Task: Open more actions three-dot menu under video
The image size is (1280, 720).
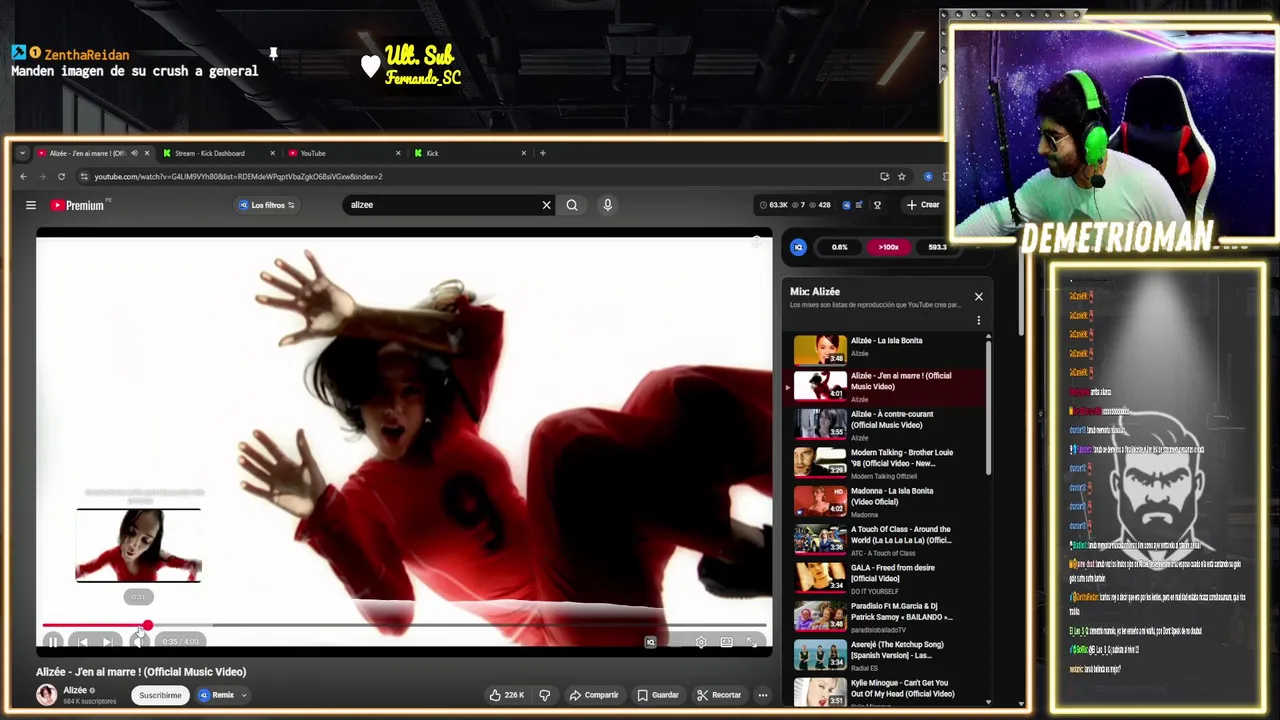Action: [x=762, y=695]
